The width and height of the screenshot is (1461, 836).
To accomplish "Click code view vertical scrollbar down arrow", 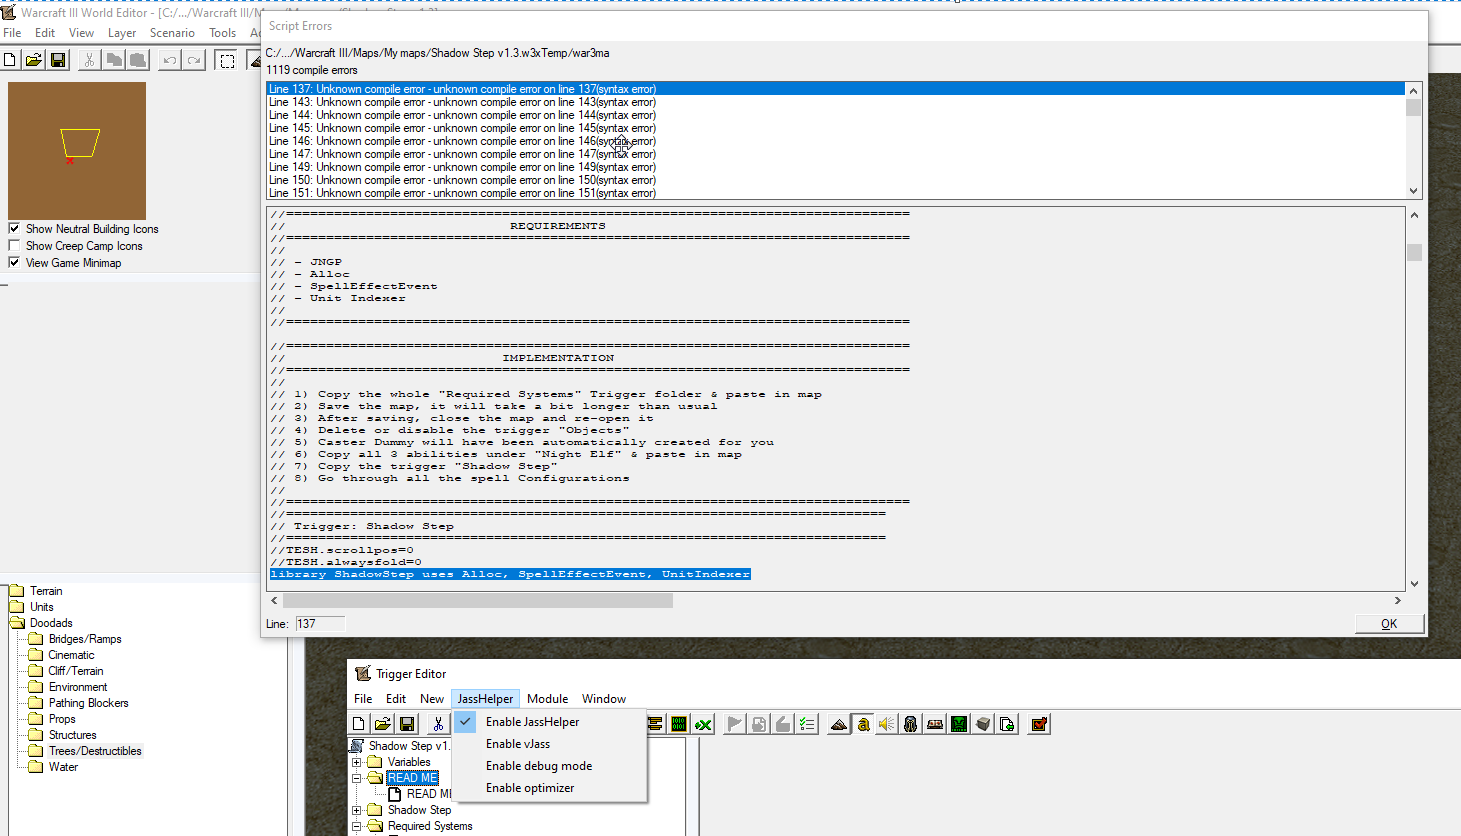I will coord(1414,584).
